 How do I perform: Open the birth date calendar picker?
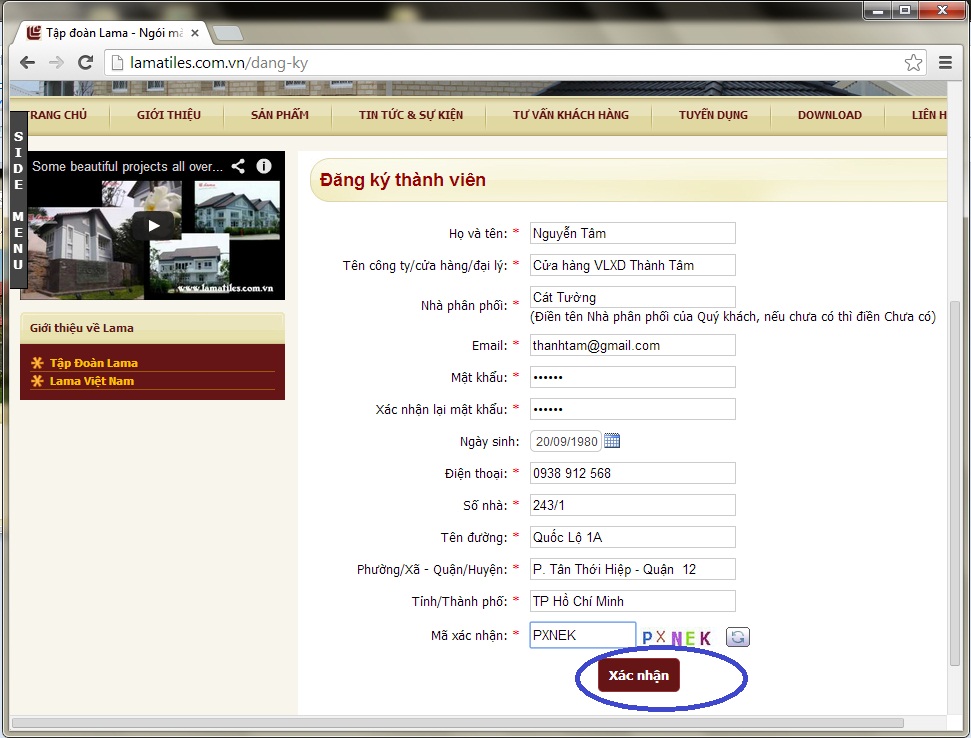(612, 441)
